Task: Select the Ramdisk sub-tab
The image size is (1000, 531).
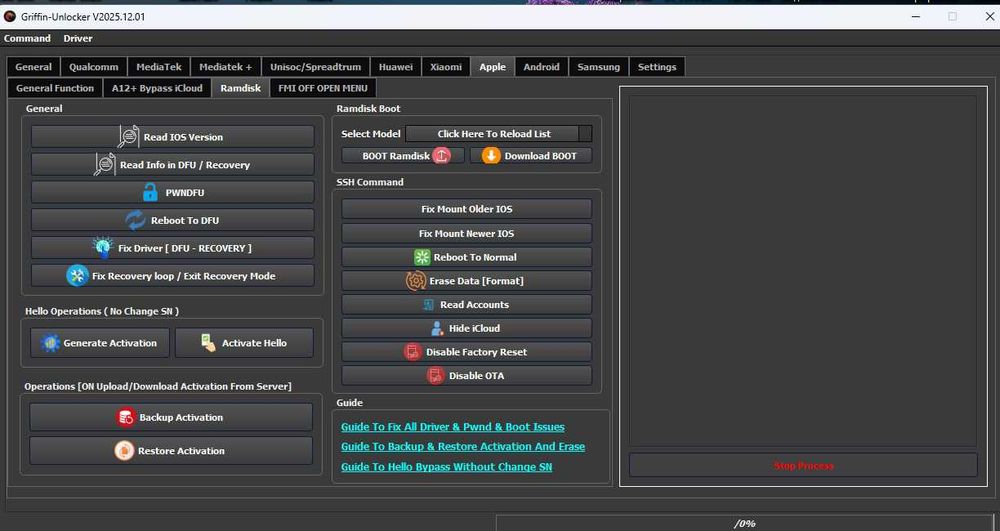Action: (240, 88)
